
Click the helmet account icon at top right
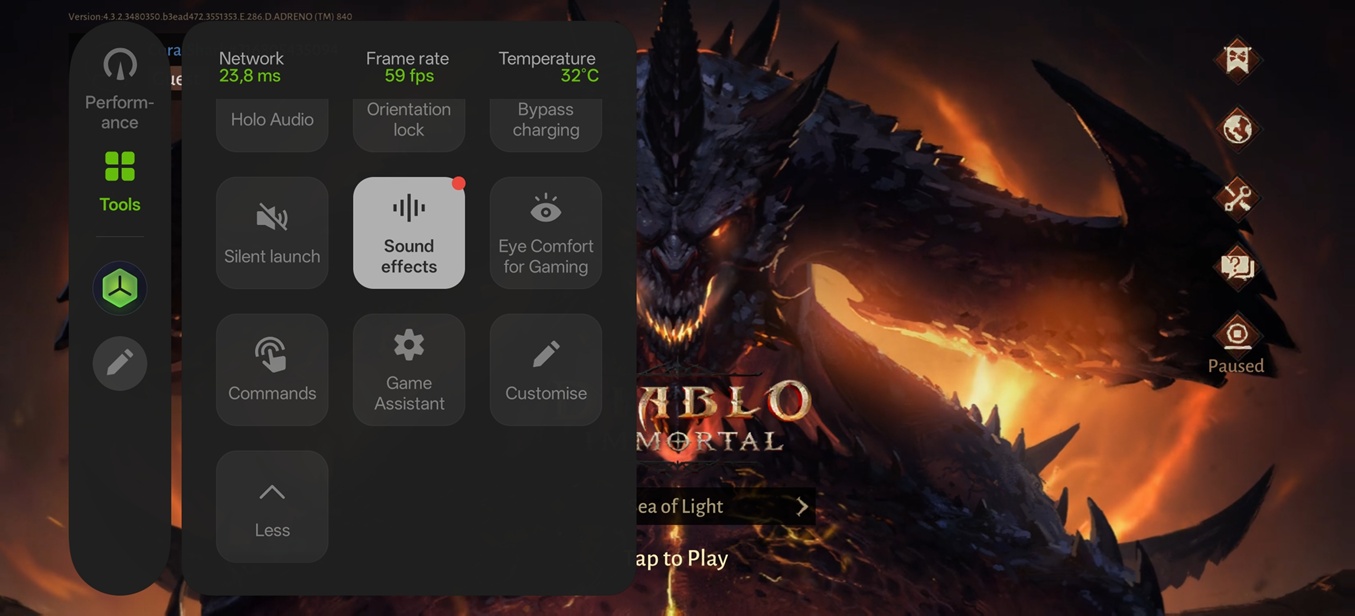(1237, 59)
